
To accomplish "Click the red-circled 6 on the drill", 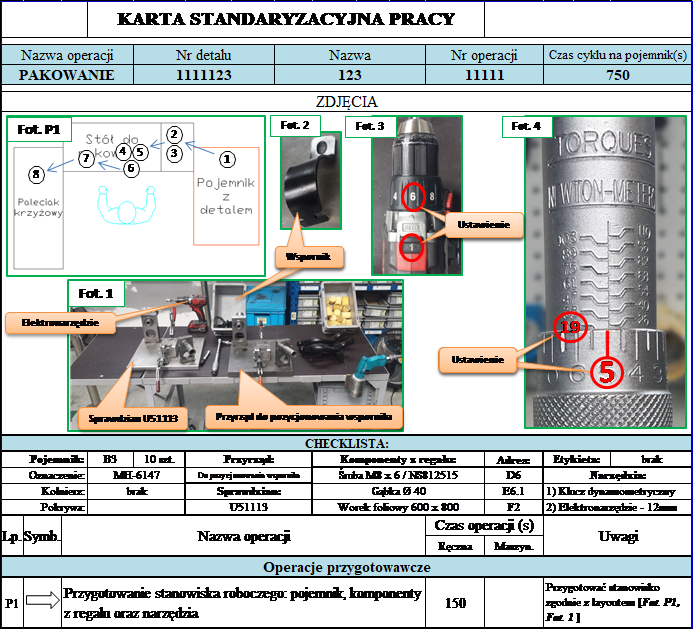I will click(412, 197).
